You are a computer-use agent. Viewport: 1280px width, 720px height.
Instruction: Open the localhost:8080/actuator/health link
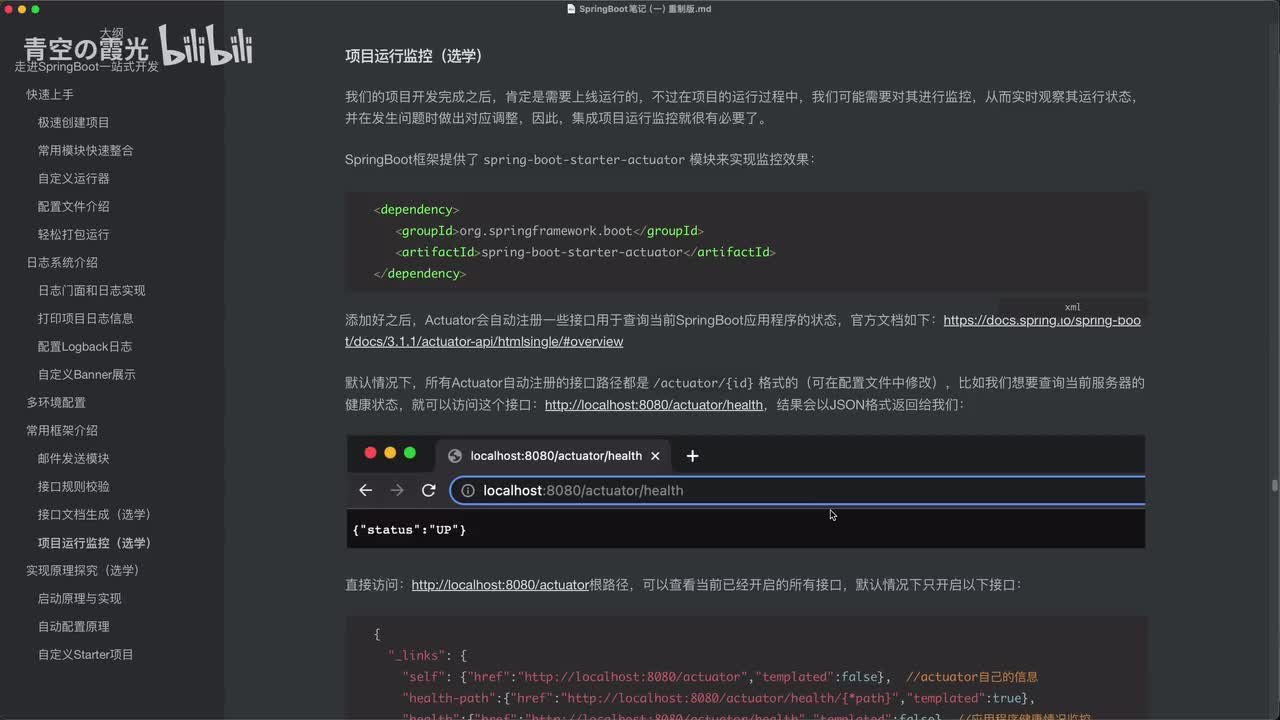pos(654,405)
